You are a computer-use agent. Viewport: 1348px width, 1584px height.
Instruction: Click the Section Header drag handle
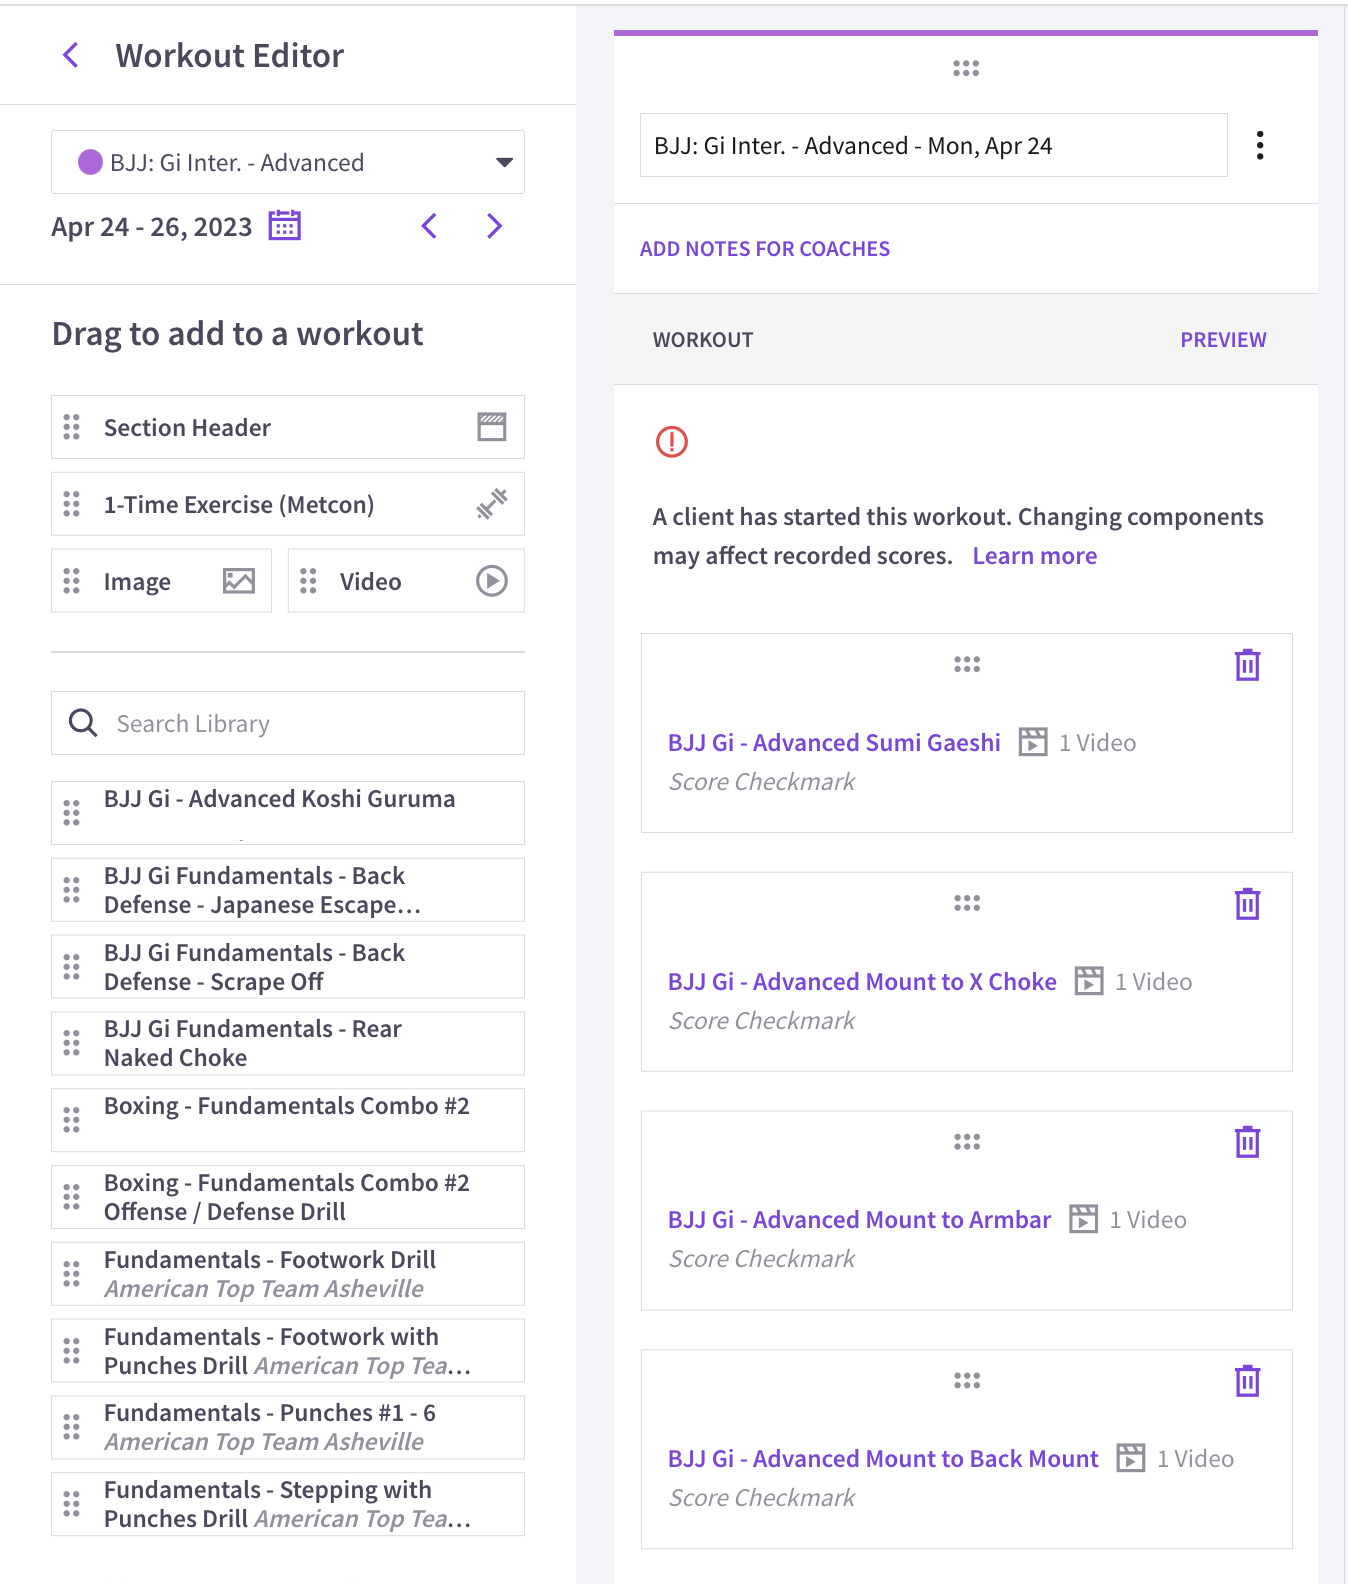coord(72,428)
